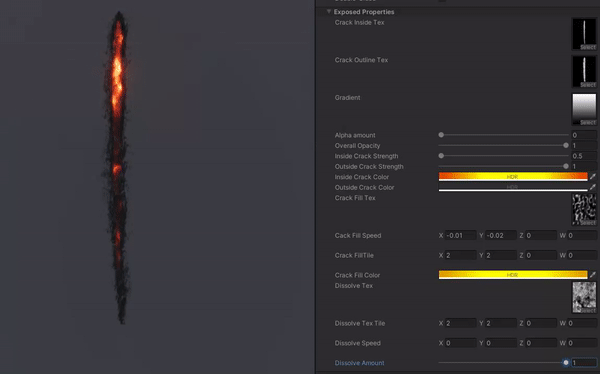Click the Dissolve Tex Tile X field
600x374 pixels.
click(461, 323)
